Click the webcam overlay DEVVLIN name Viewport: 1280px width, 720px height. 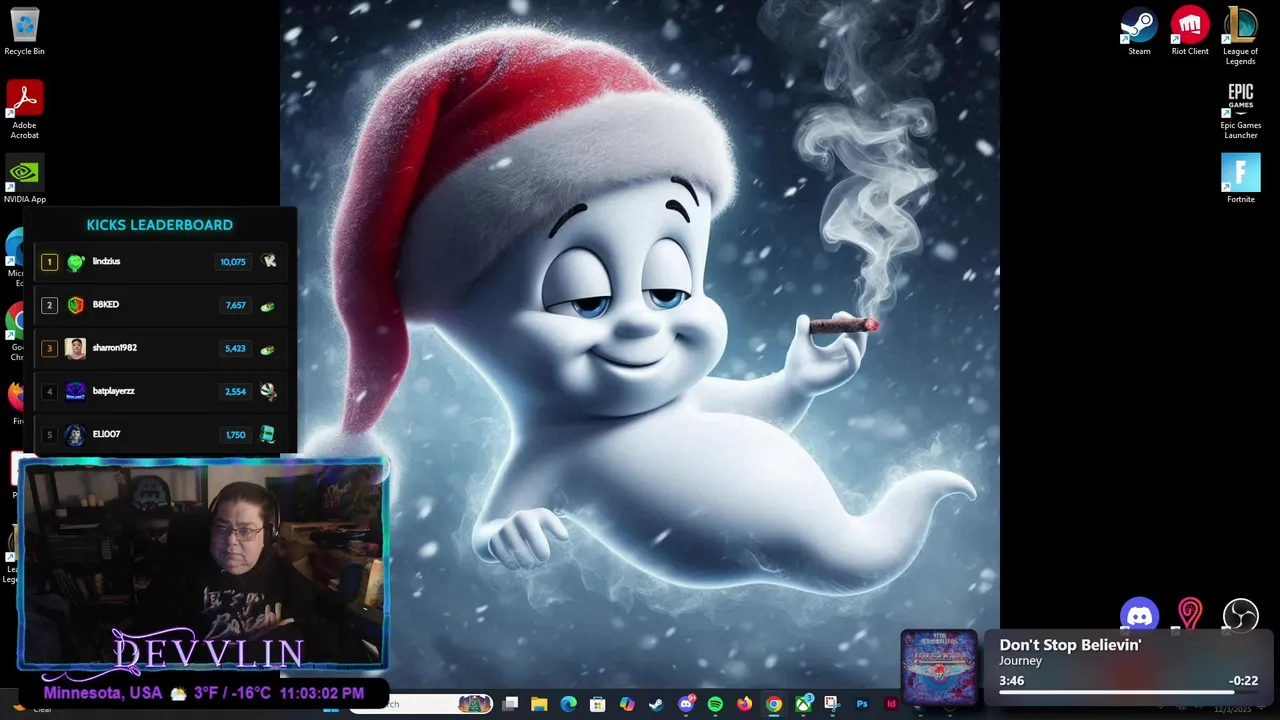point(208,654)
